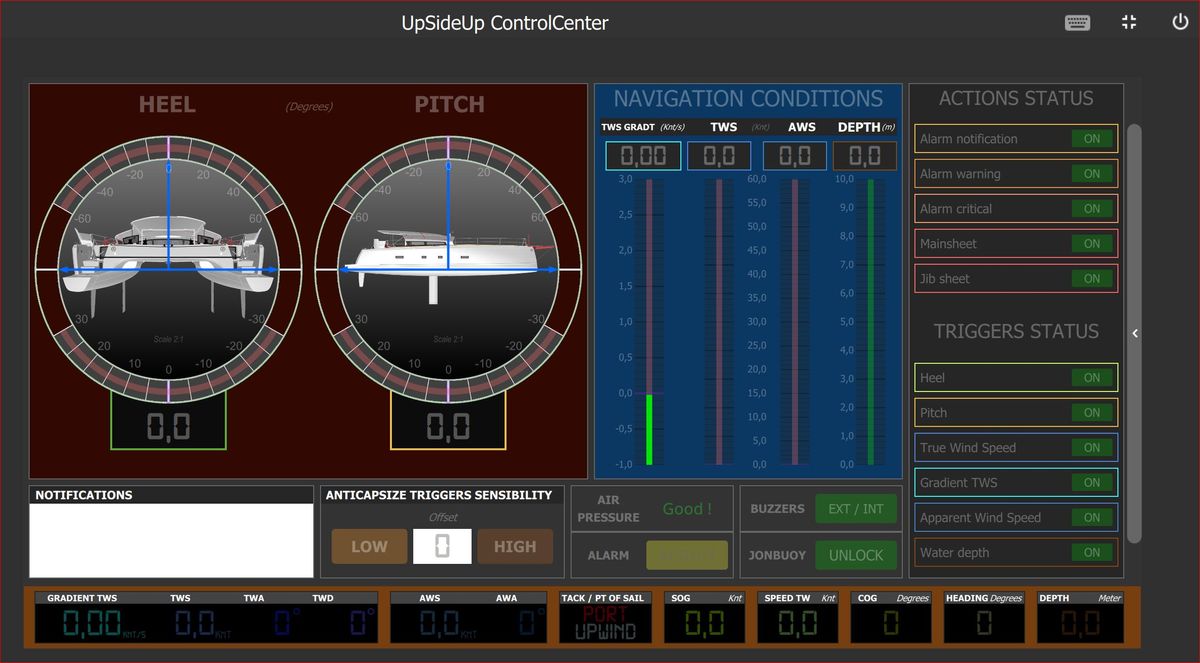
Task: Toggle Alarm notification ON switch
Action: (x=1091, y=139)
